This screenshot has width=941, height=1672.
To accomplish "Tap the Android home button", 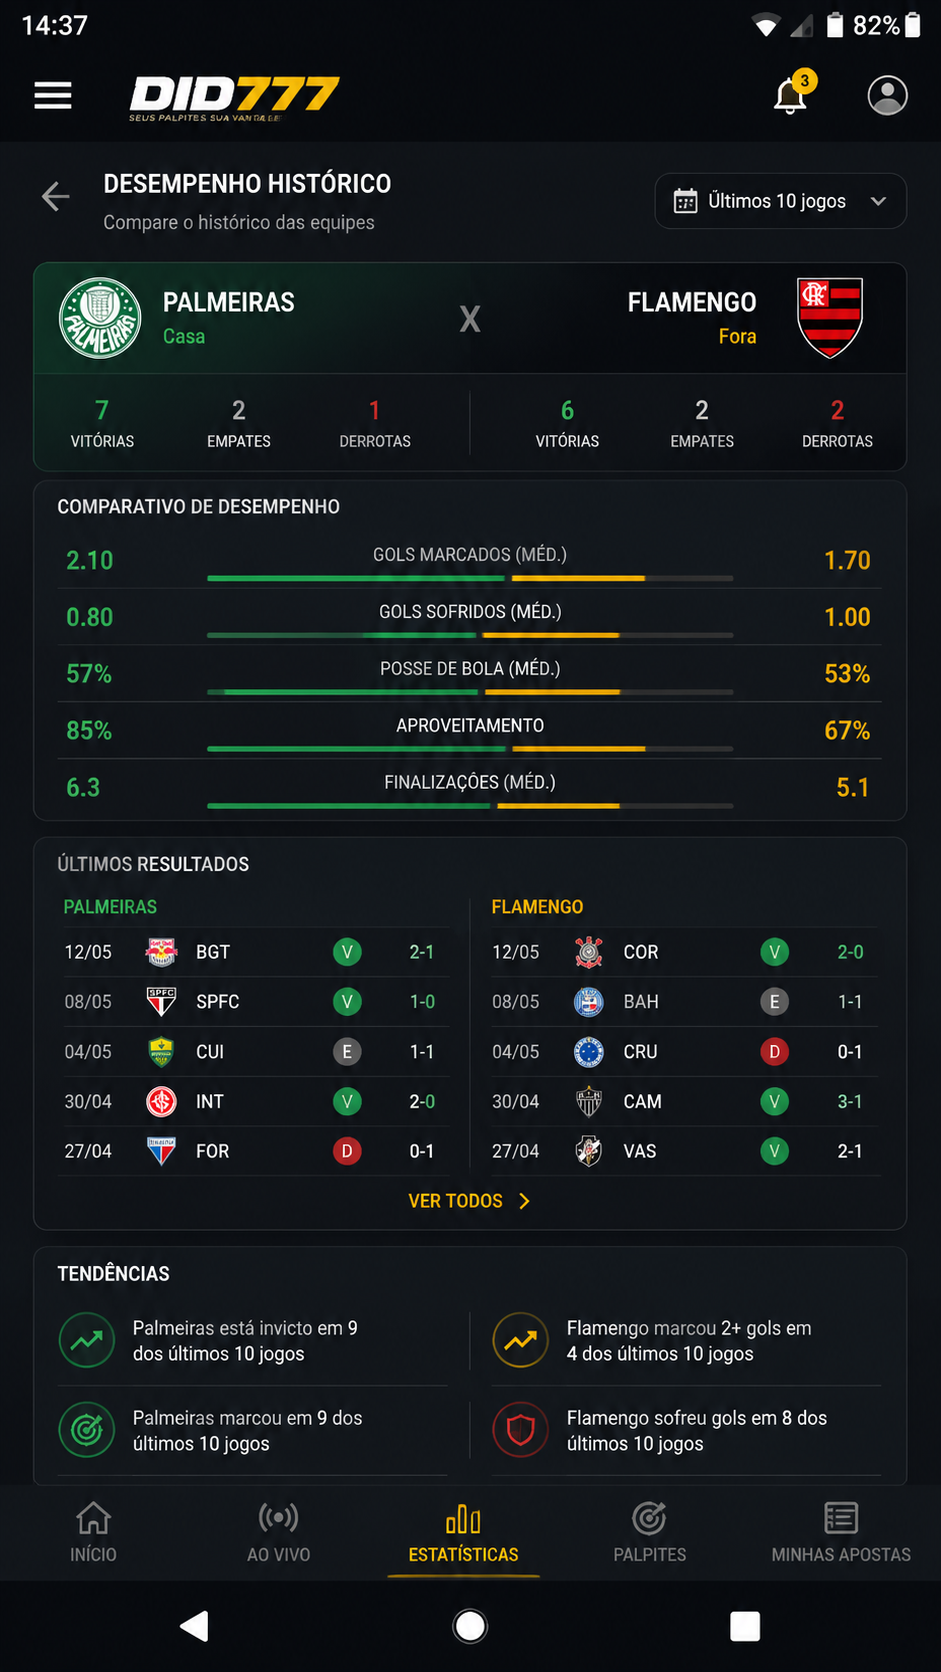I will point(470,1626).
